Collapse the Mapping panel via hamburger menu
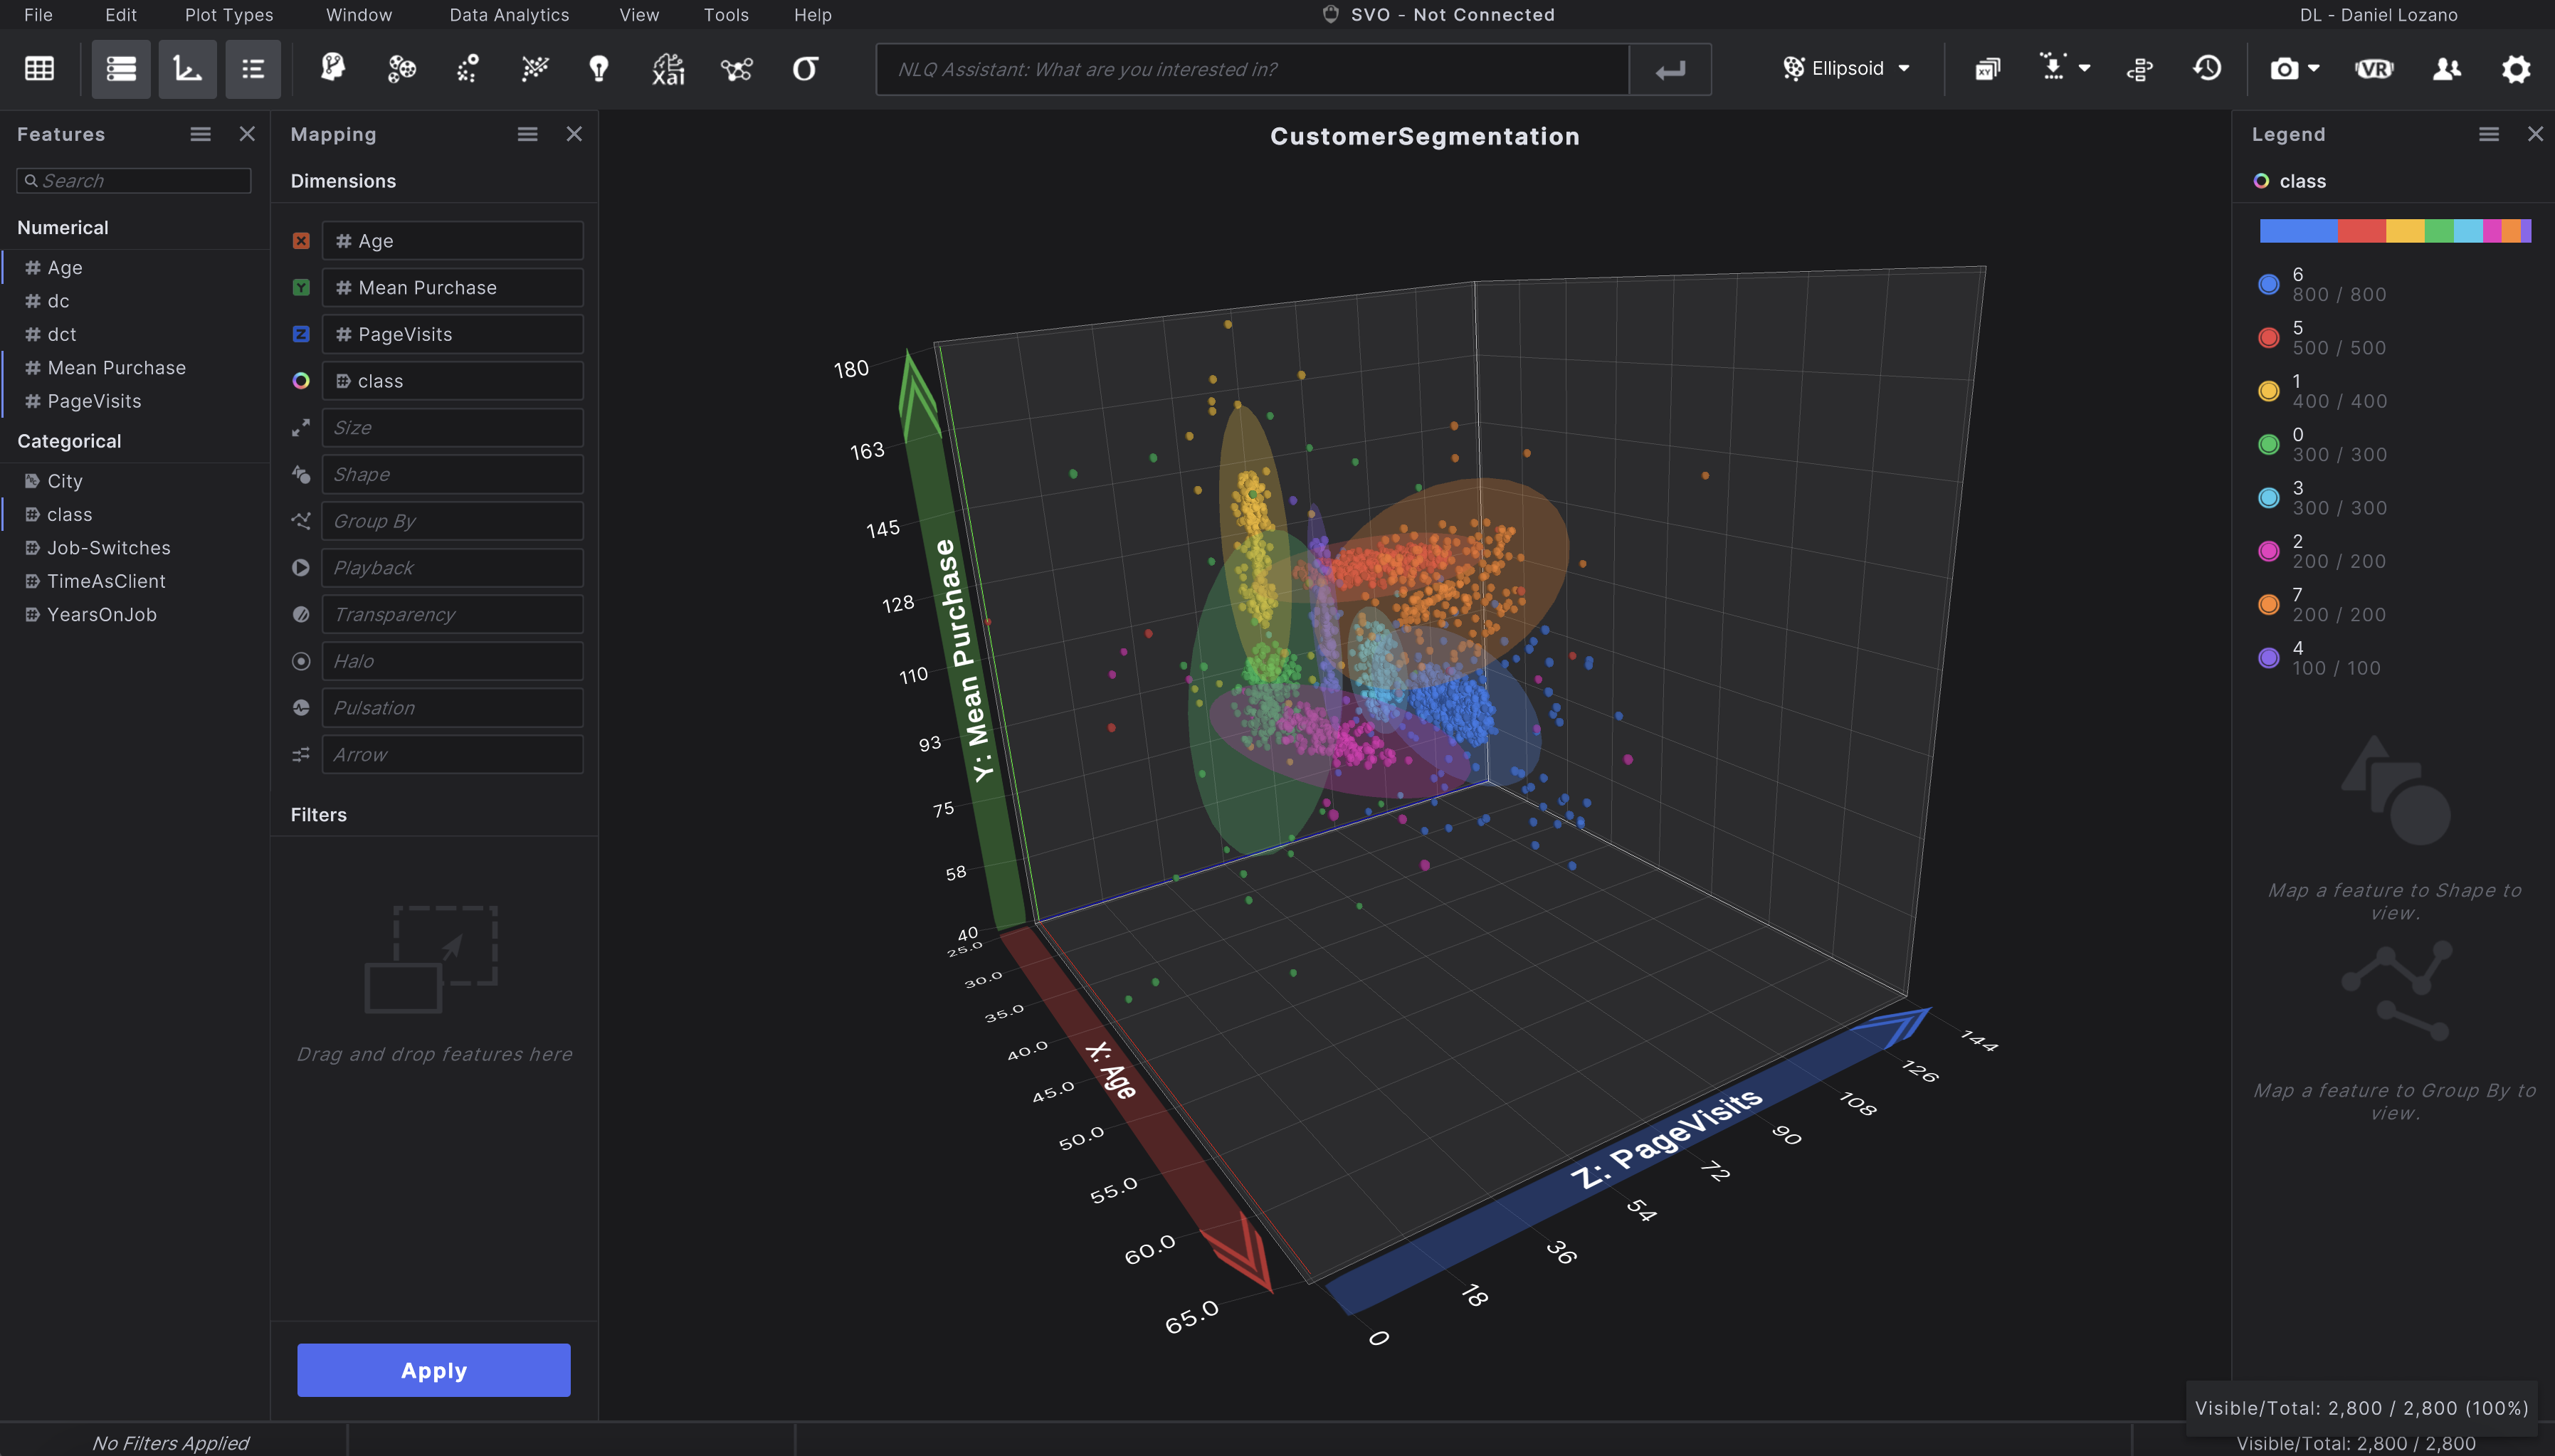Image resolution: width=2555 pixels, height=1456 pixels. tap(527, 133)
